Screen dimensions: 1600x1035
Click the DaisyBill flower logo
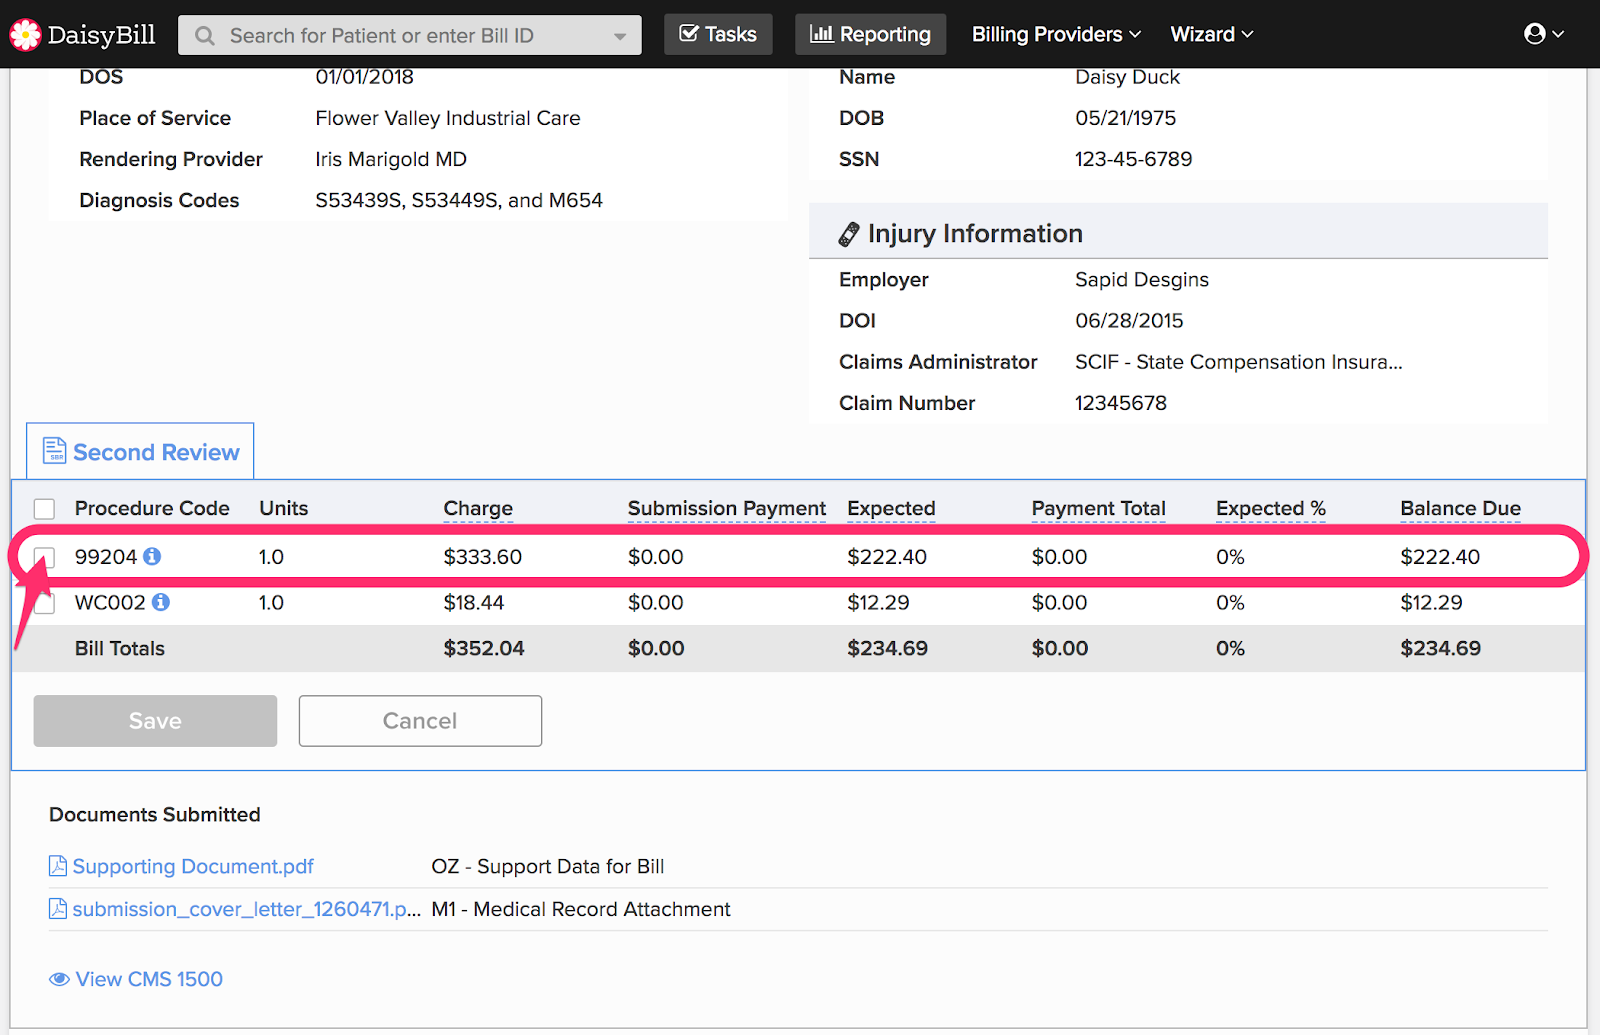pyautogui.click(x=25, y=35)
